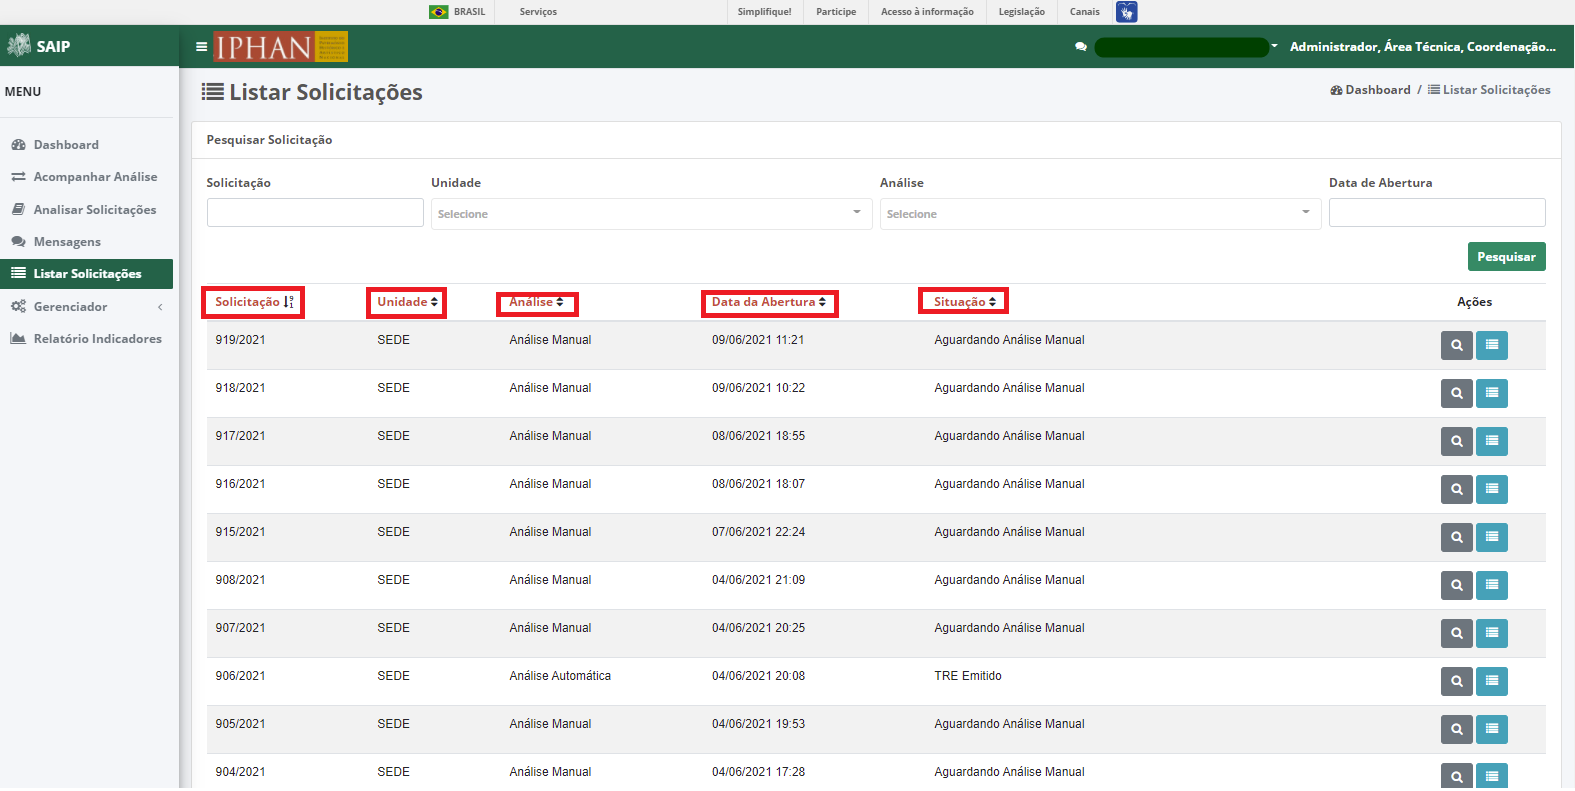Open the chat messages icon in header

(x=1081, y=47)
